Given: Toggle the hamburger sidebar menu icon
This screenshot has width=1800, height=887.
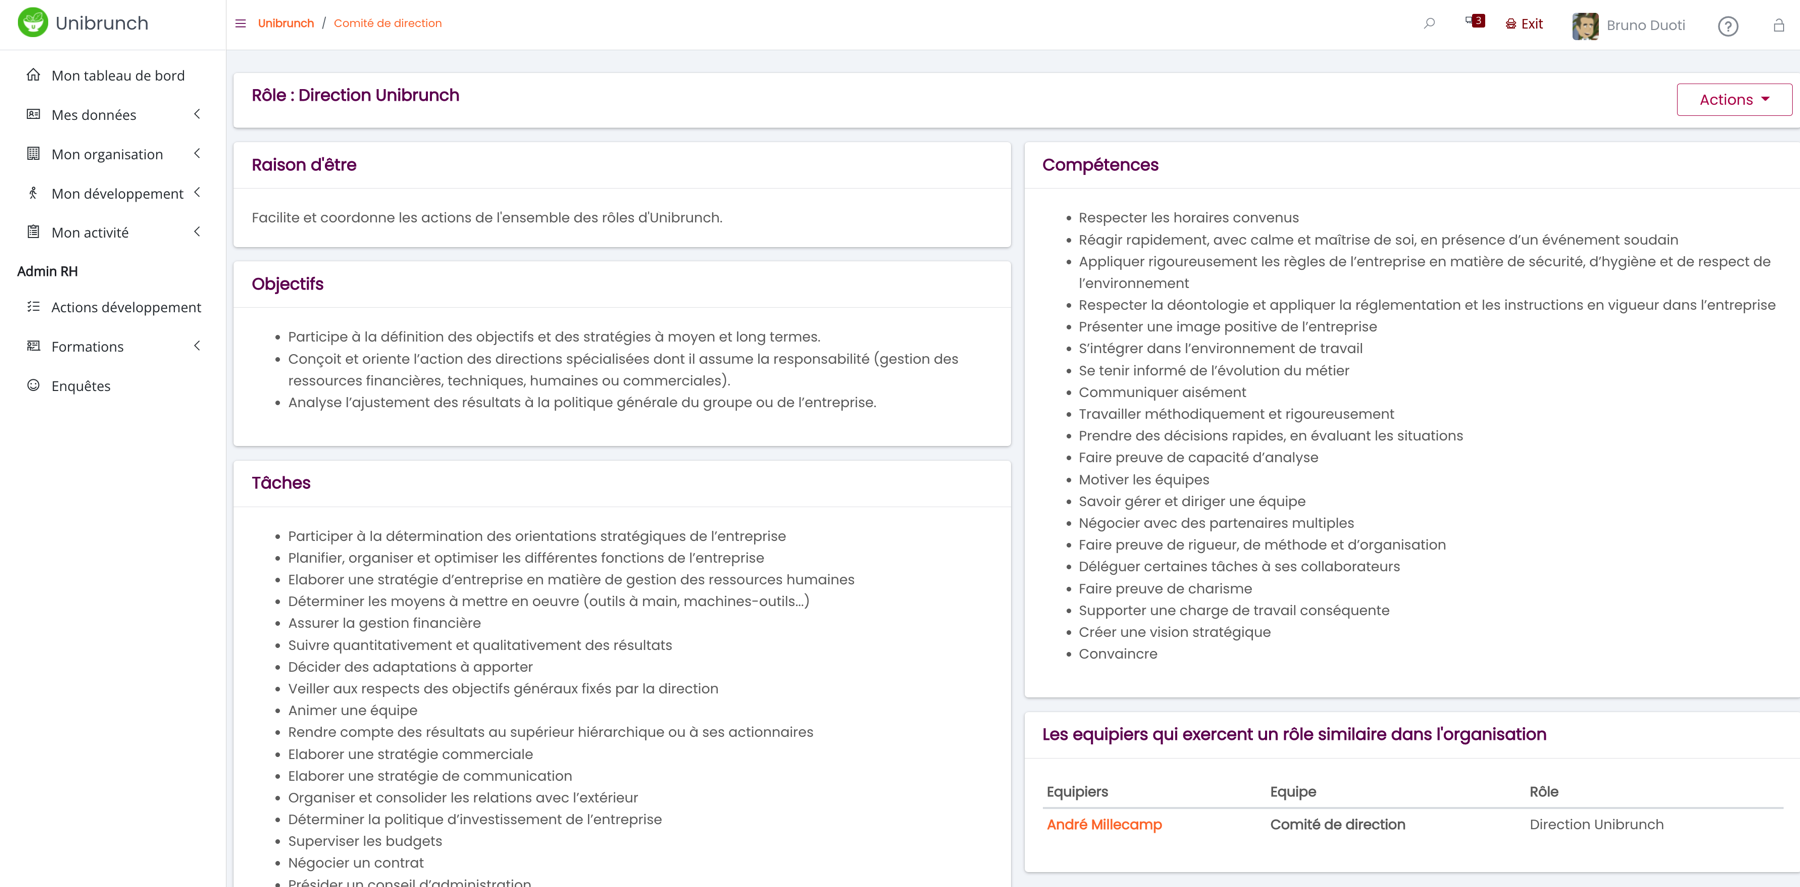Looking at the screenshot, I should 241,23.
